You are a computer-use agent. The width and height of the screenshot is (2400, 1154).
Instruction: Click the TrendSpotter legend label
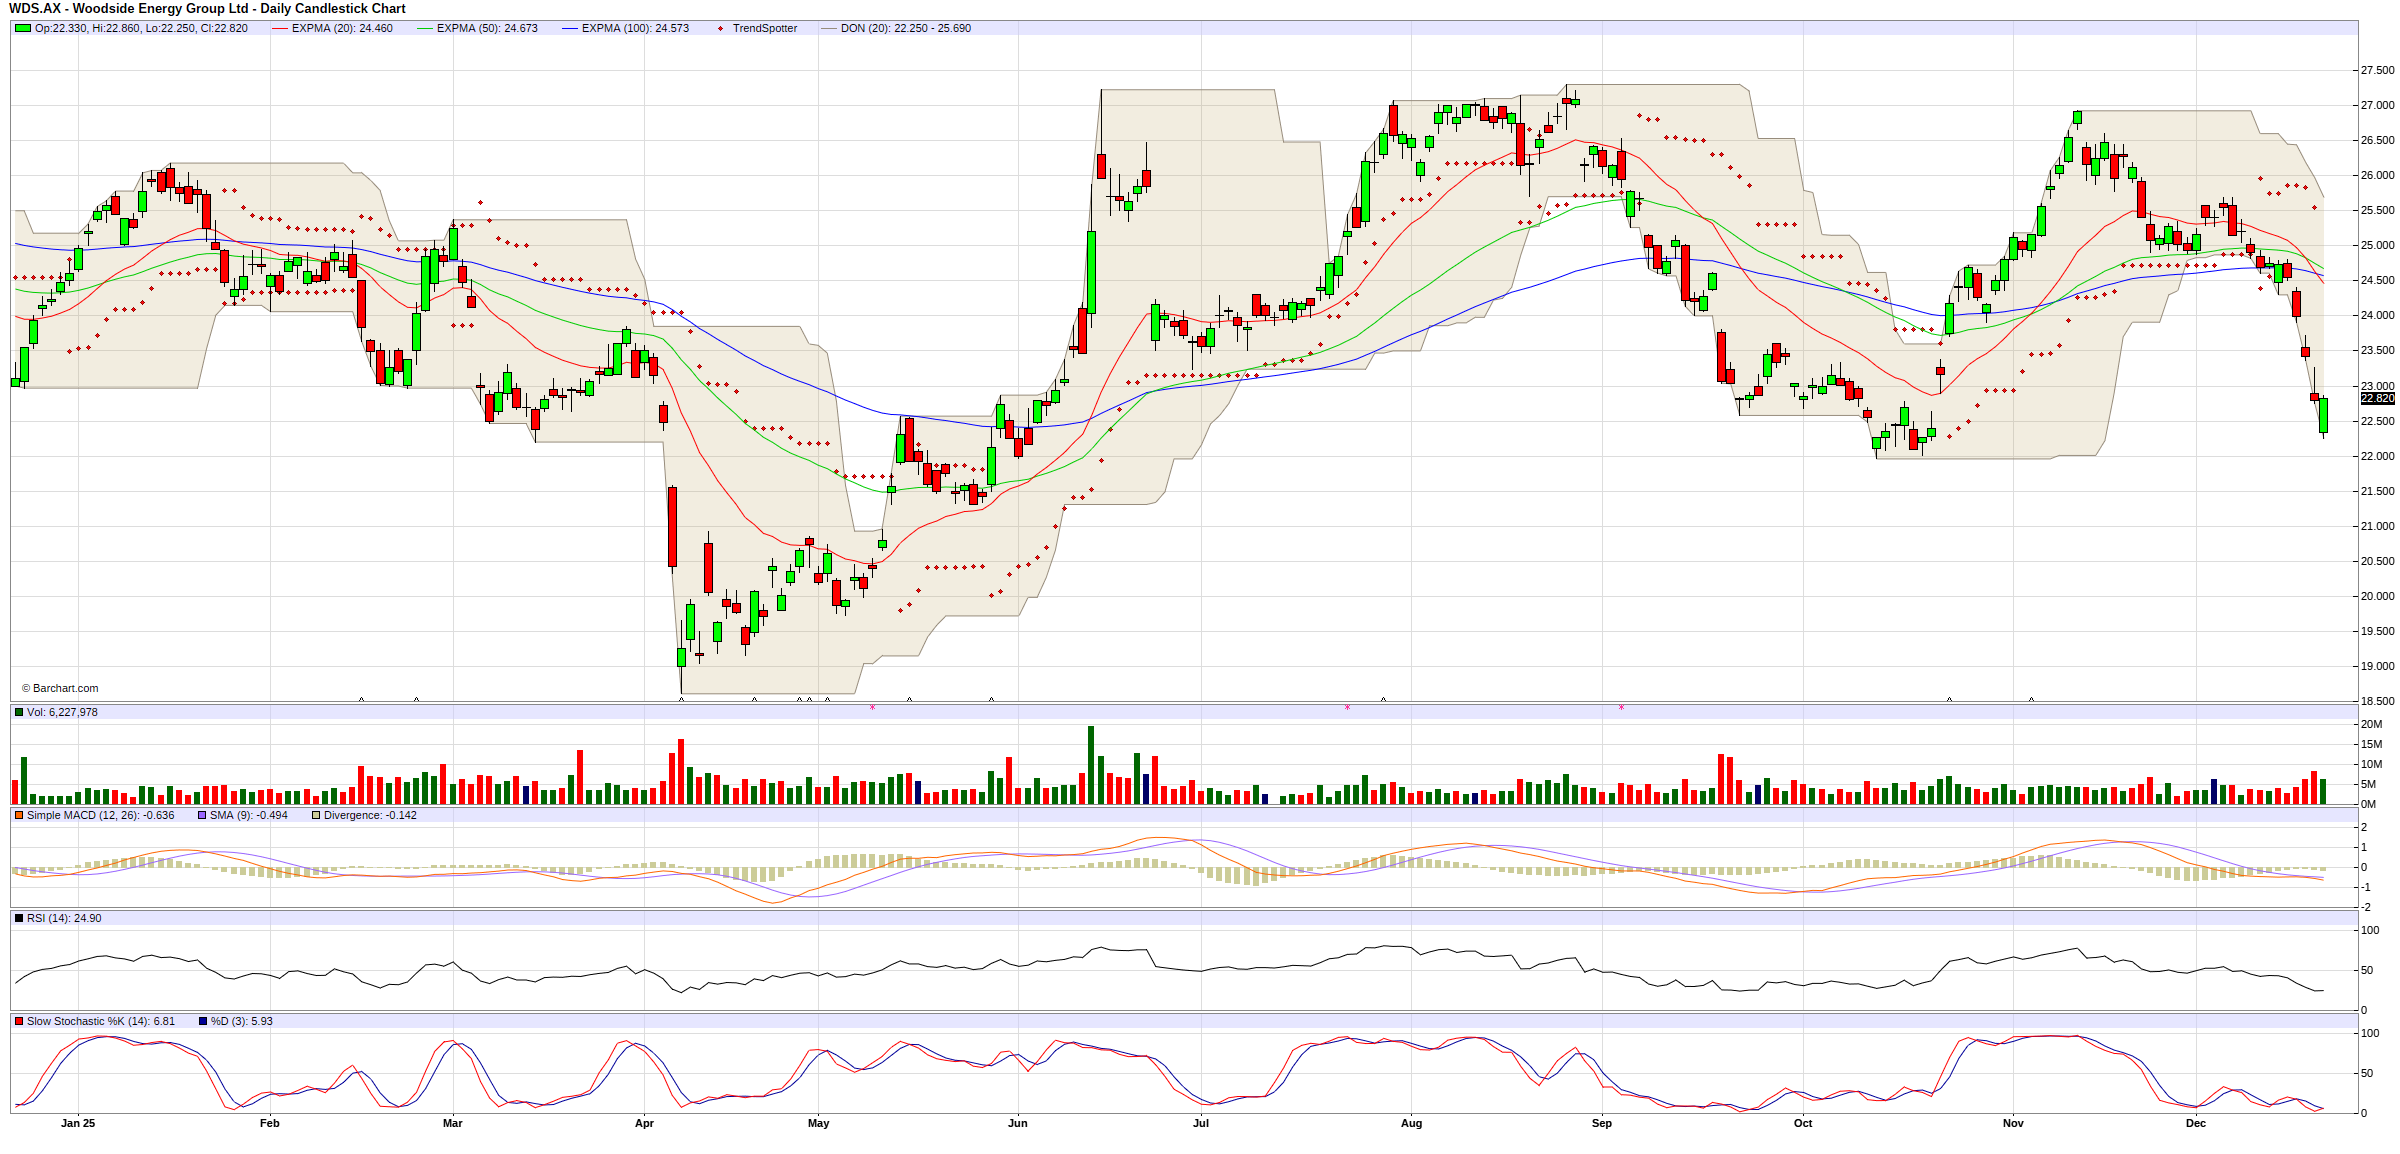(x=764, y=28)
